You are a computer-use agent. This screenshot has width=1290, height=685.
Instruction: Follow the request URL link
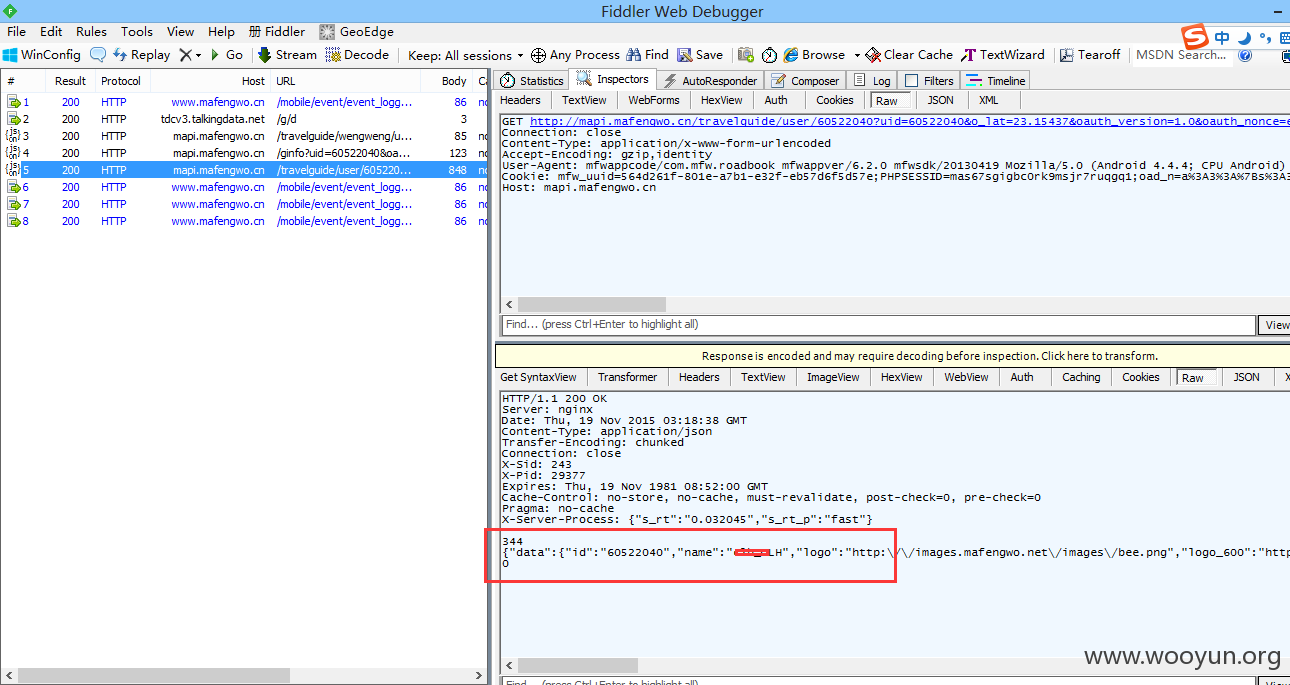[x=909, y=121]
